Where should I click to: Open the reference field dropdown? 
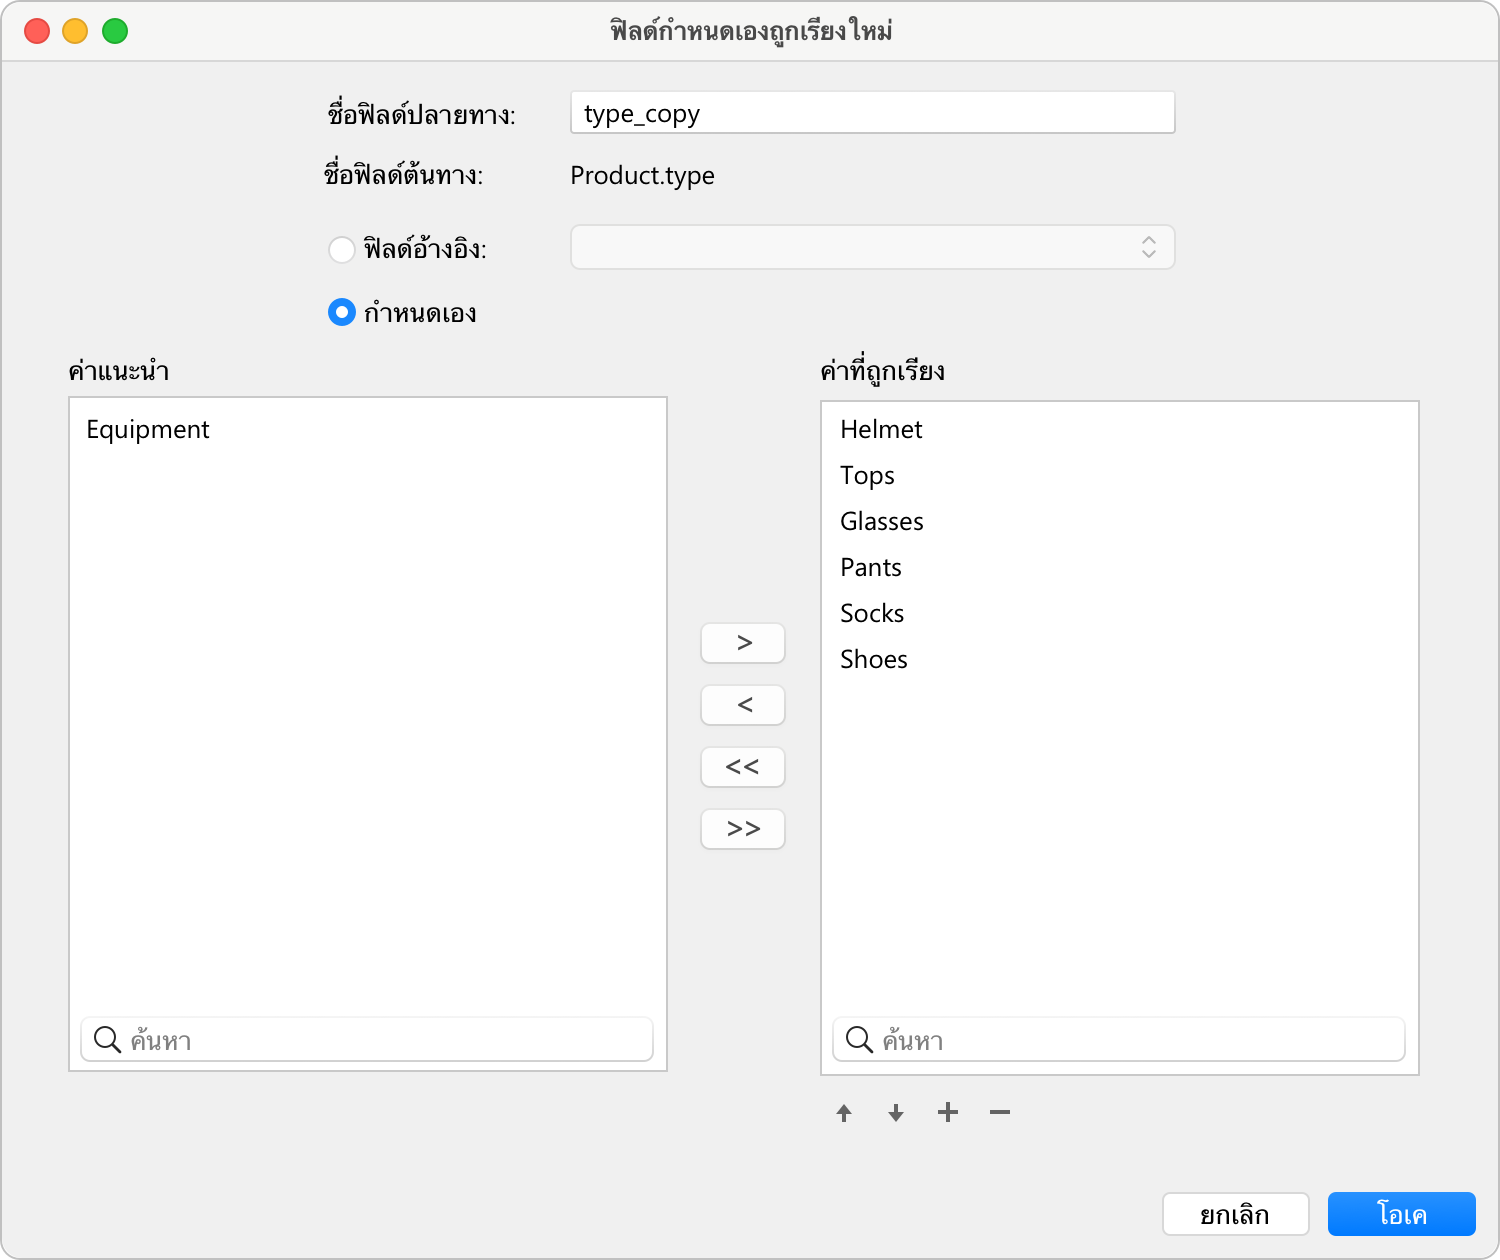(x=872, y=247)
